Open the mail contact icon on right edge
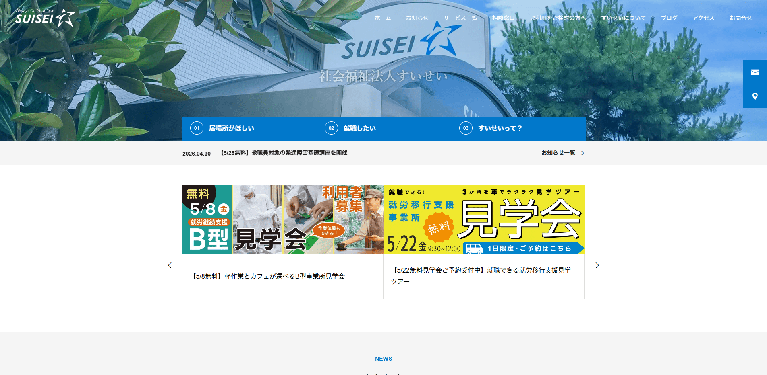Image resolution: width=767 pixels, height=375 pixels. click(x=755, y=72)
